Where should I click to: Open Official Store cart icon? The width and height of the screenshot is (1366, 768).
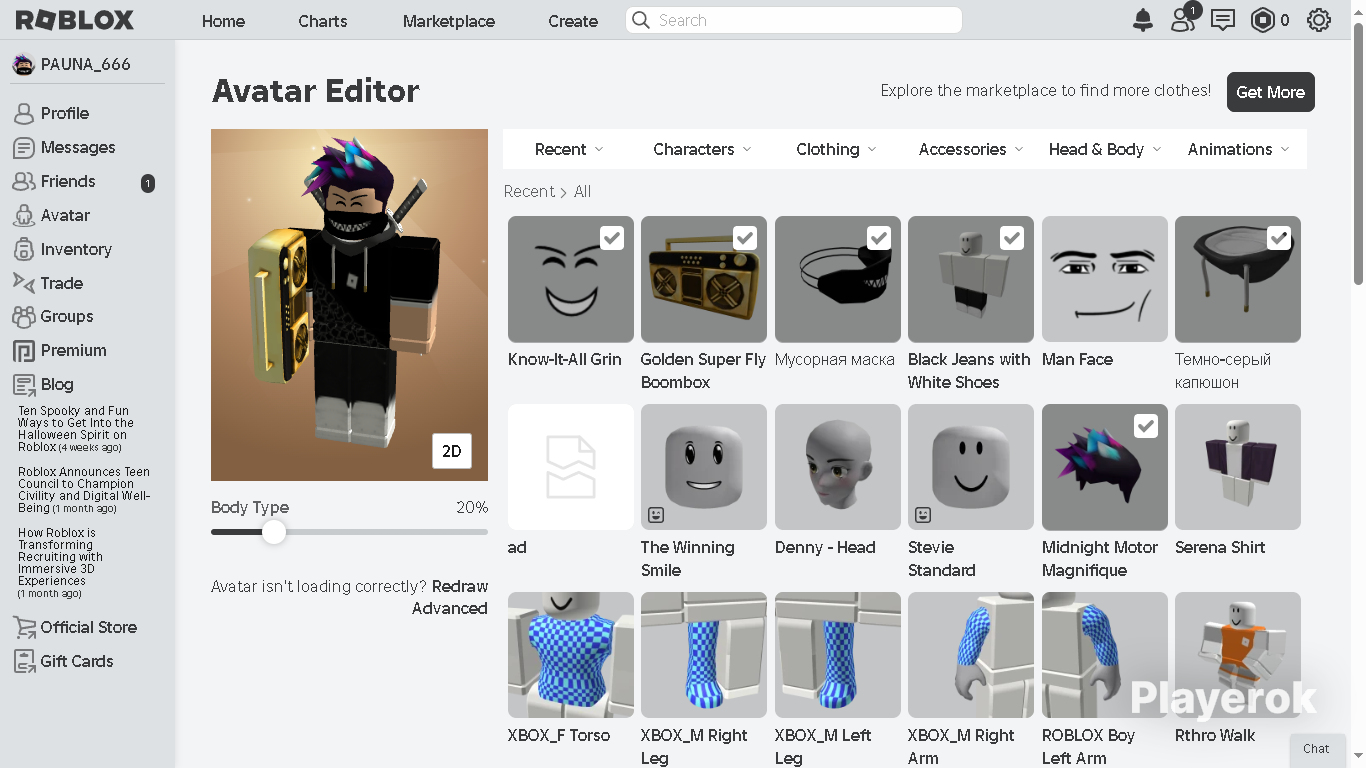pyautogui.click(x=24, y=627)
